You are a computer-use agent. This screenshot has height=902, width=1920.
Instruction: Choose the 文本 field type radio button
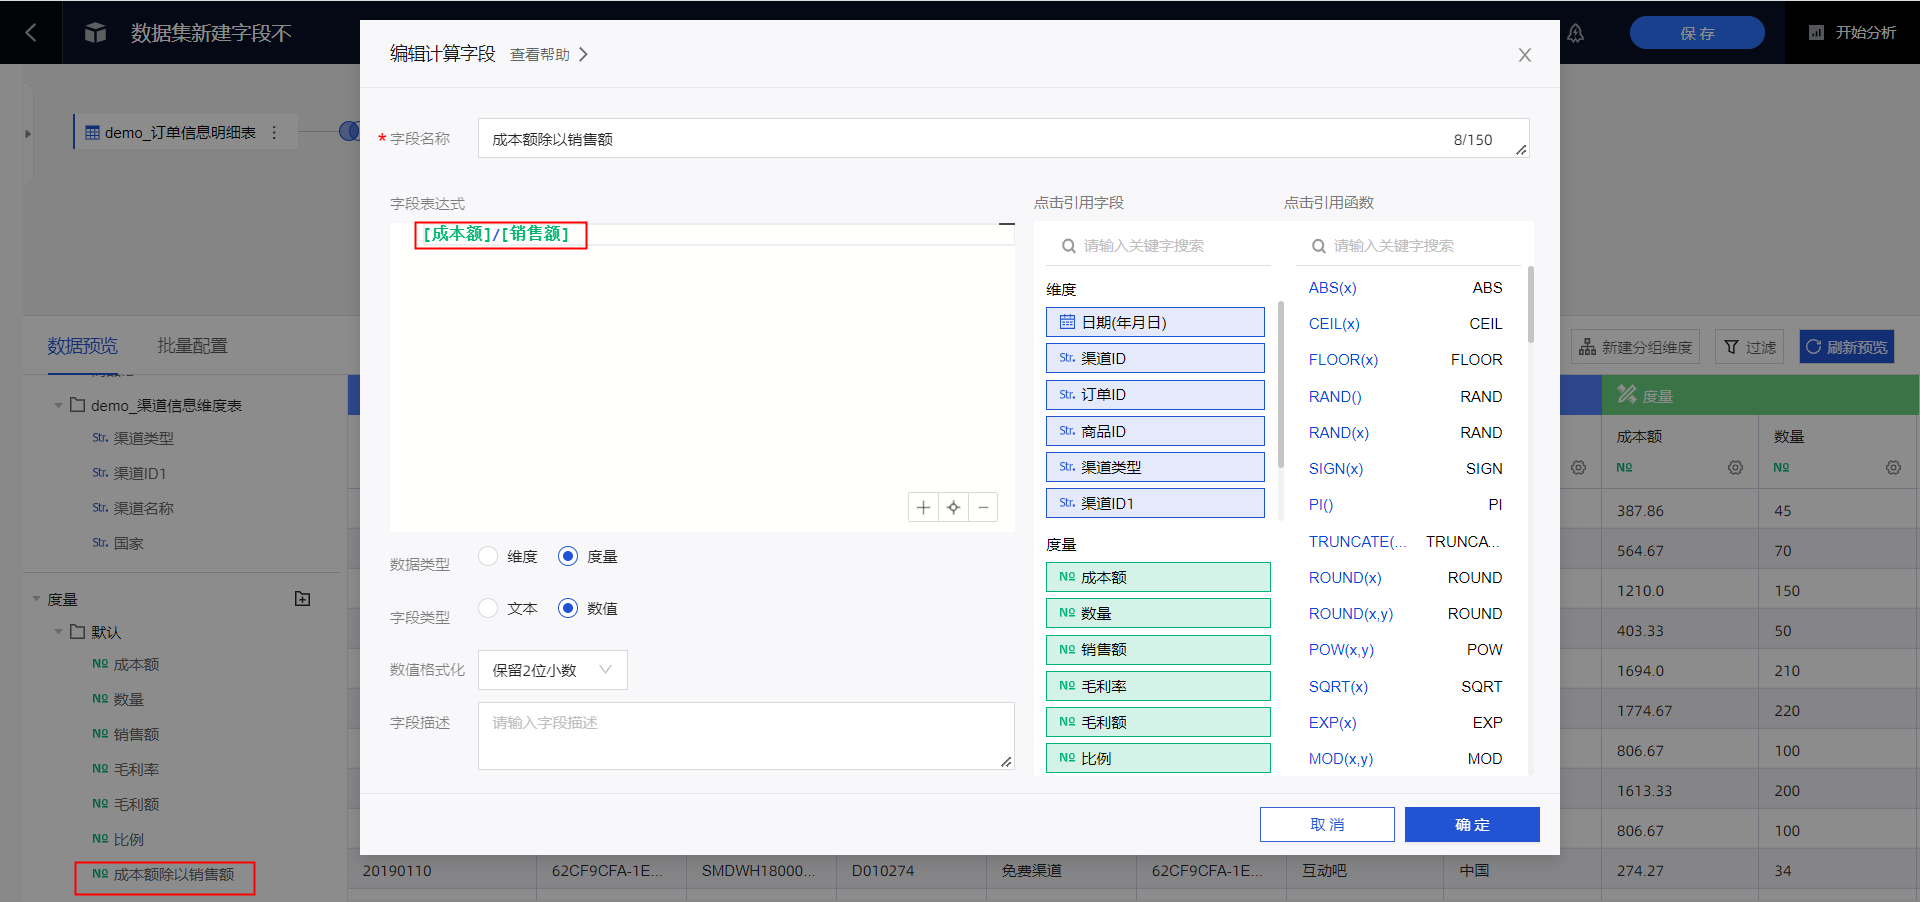(x=488, y=608)
